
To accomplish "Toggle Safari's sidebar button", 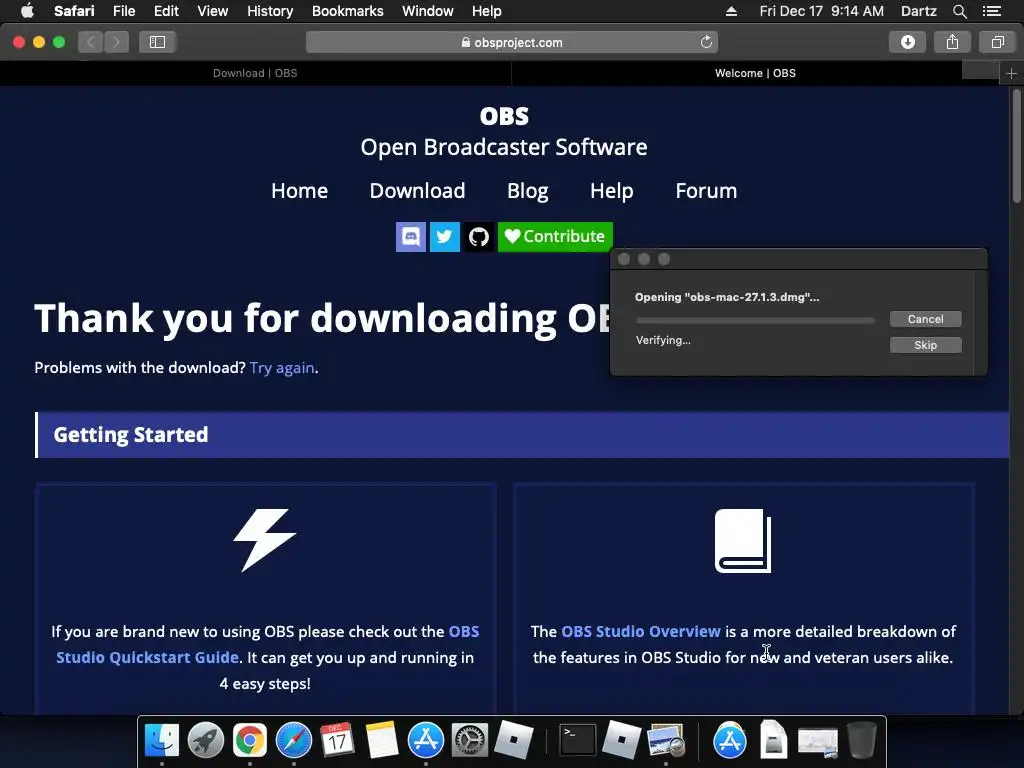I will click(157, 42).
